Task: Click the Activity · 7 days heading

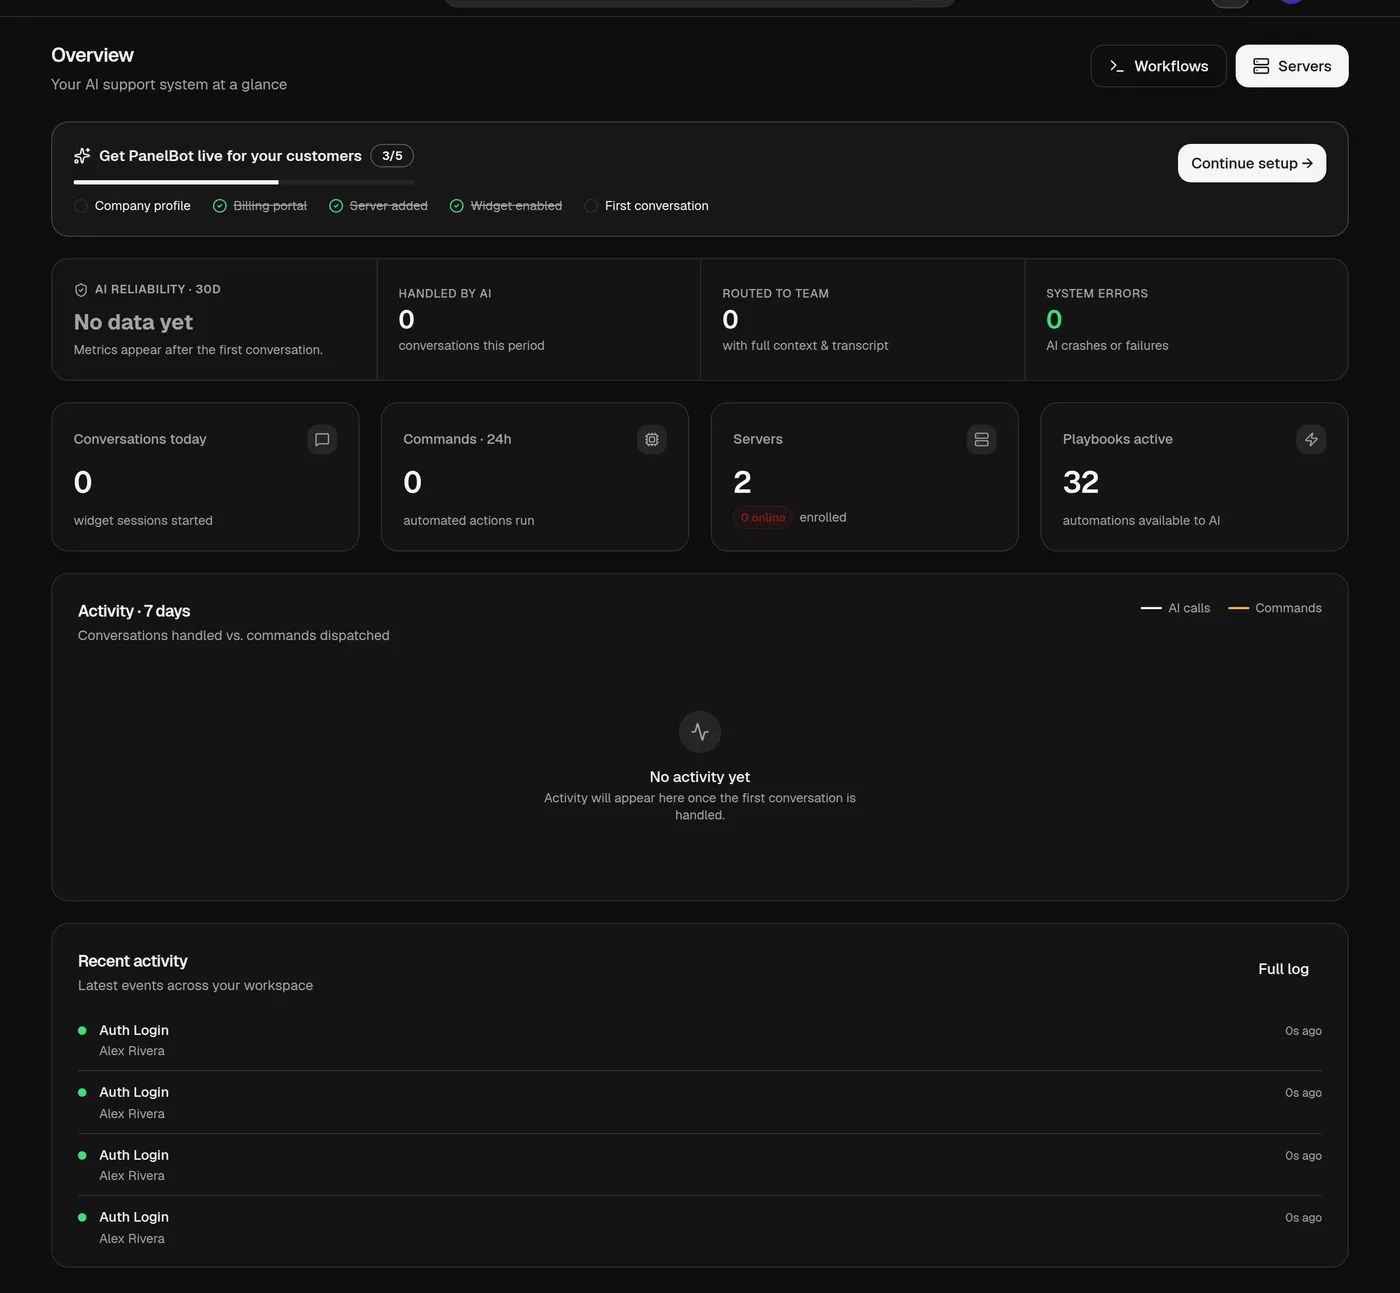Action: coord(134,611)
